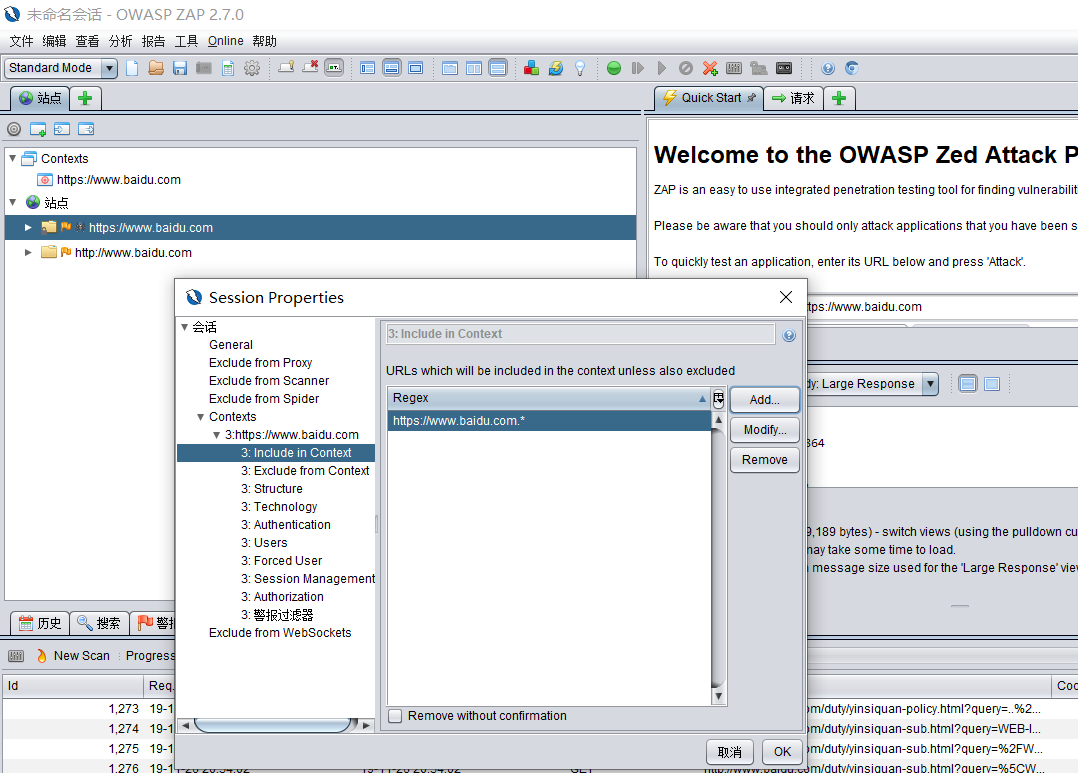Viewport: 1078px width, 773px height.
Task: Click the continue play triangle icon
Action: [662, 68]
